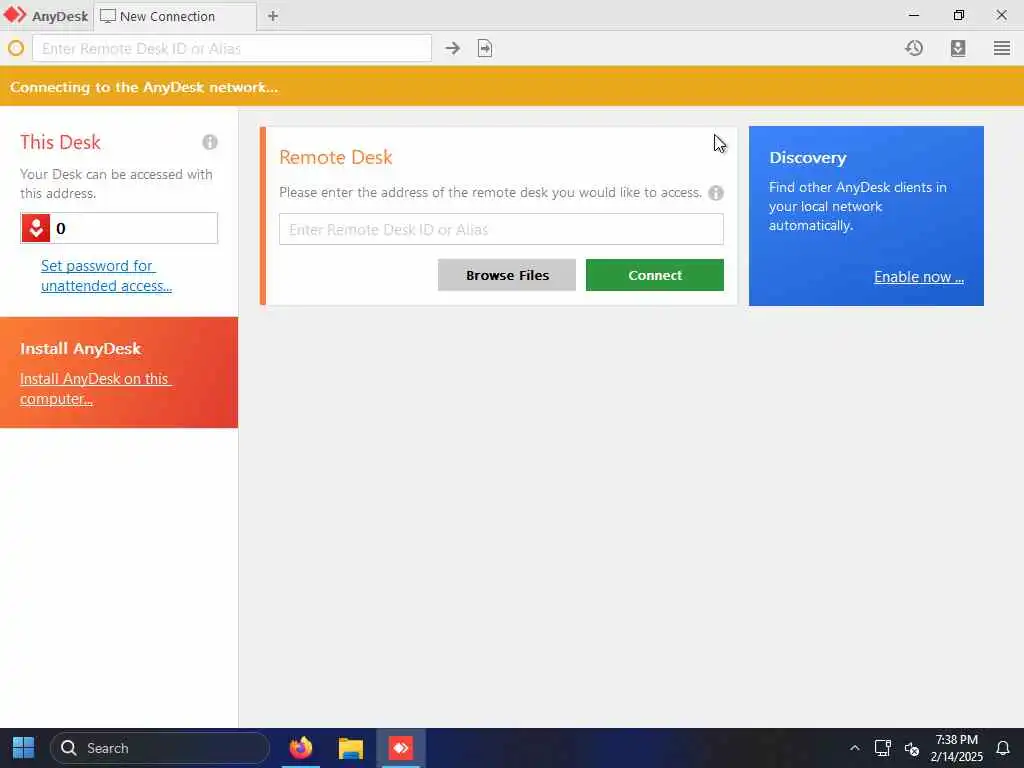Click Enable now link in Discovery
Screen dimensions: 1024x768
point(919,277)
